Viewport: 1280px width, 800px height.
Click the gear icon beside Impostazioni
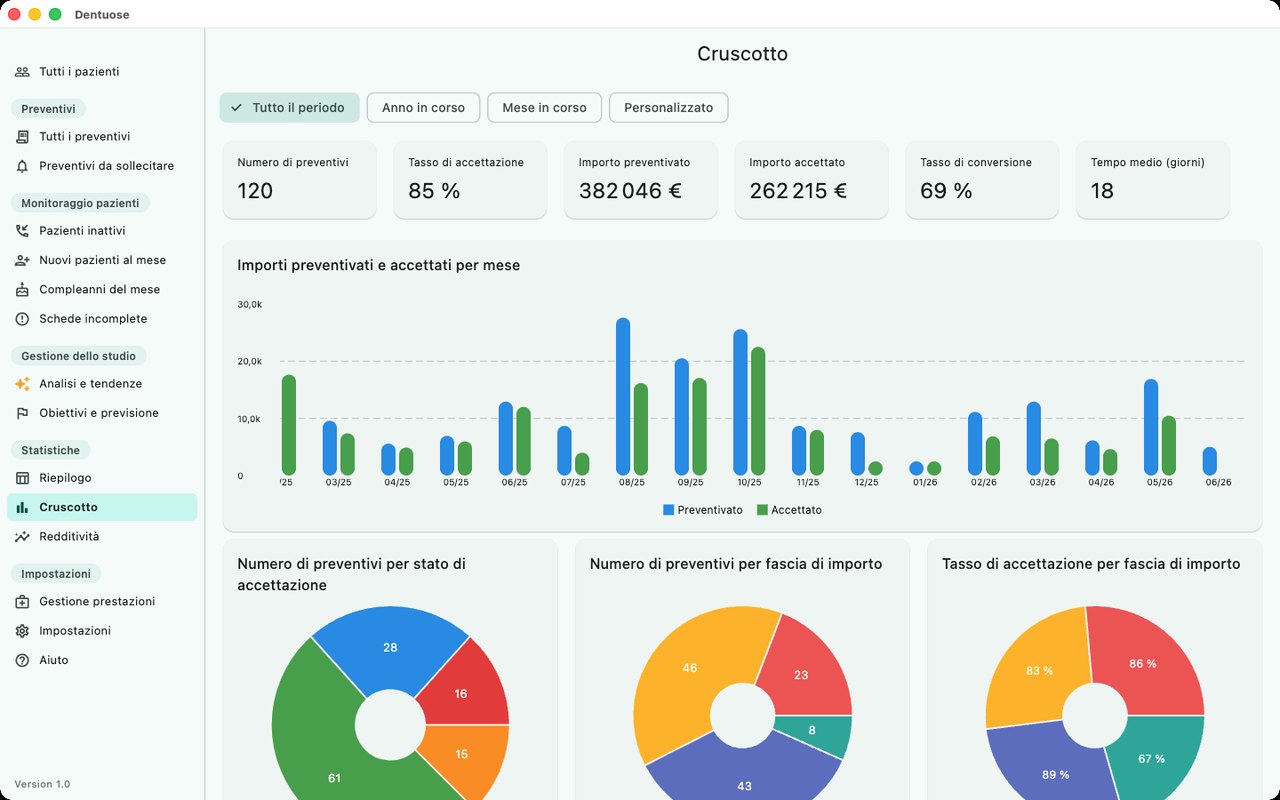22,631
